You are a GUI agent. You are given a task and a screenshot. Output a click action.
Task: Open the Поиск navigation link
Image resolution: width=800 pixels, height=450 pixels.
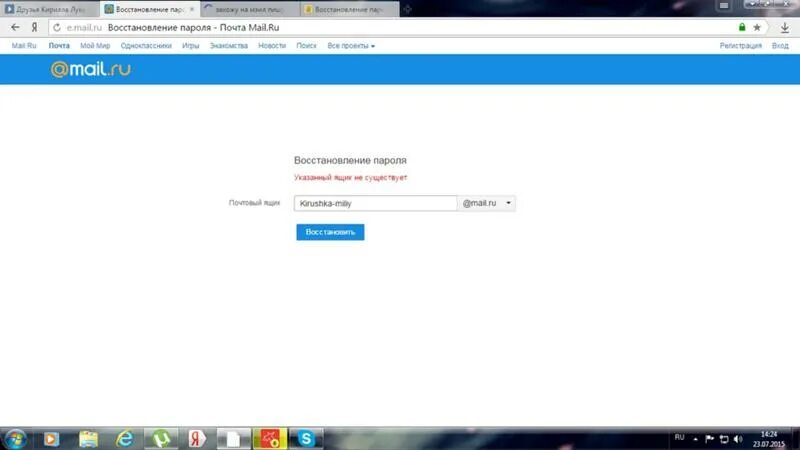click(x=306, y=45)
